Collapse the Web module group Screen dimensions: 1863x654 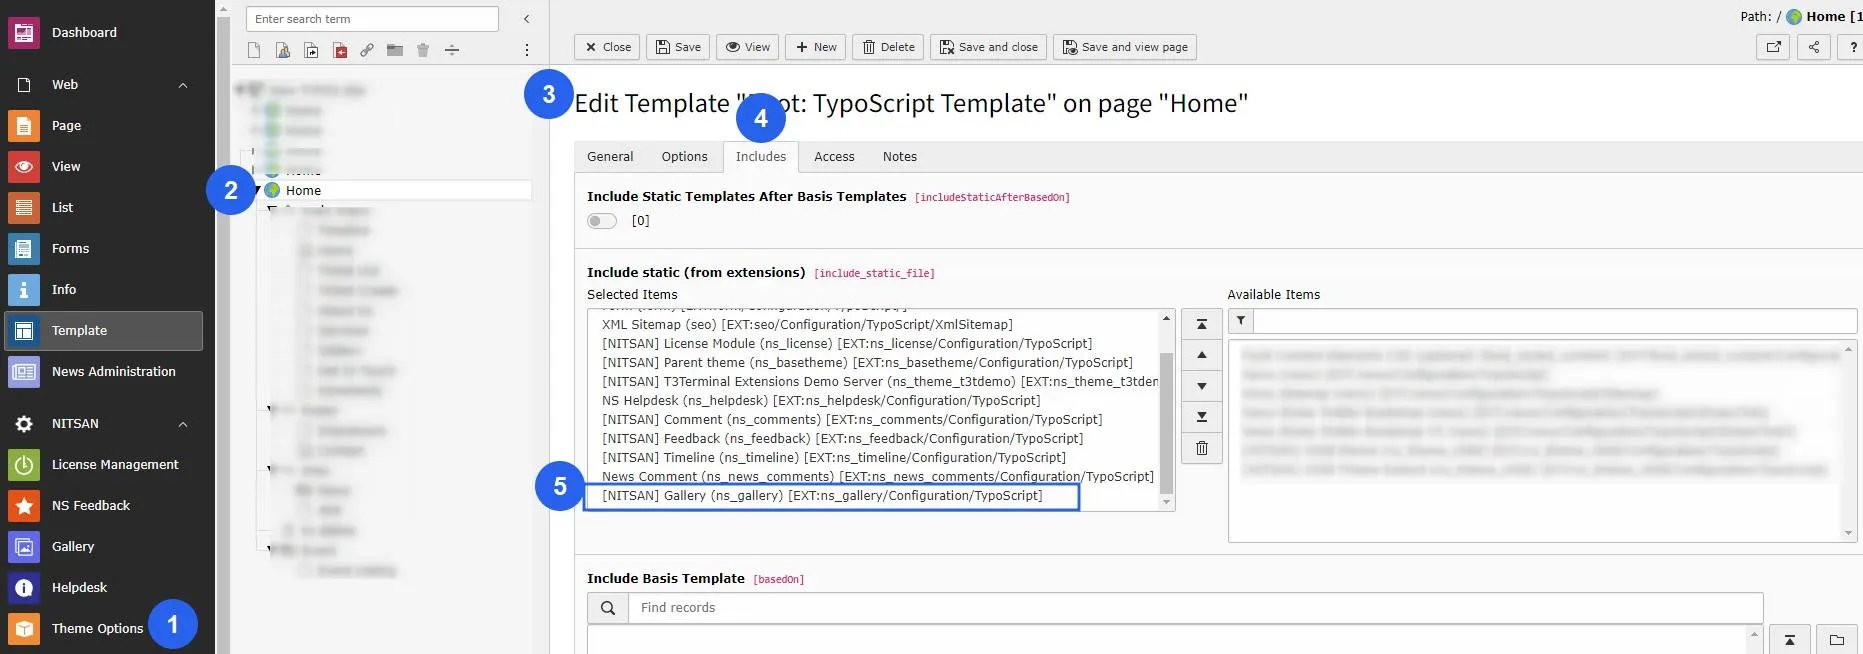click(x=183, y=85)
